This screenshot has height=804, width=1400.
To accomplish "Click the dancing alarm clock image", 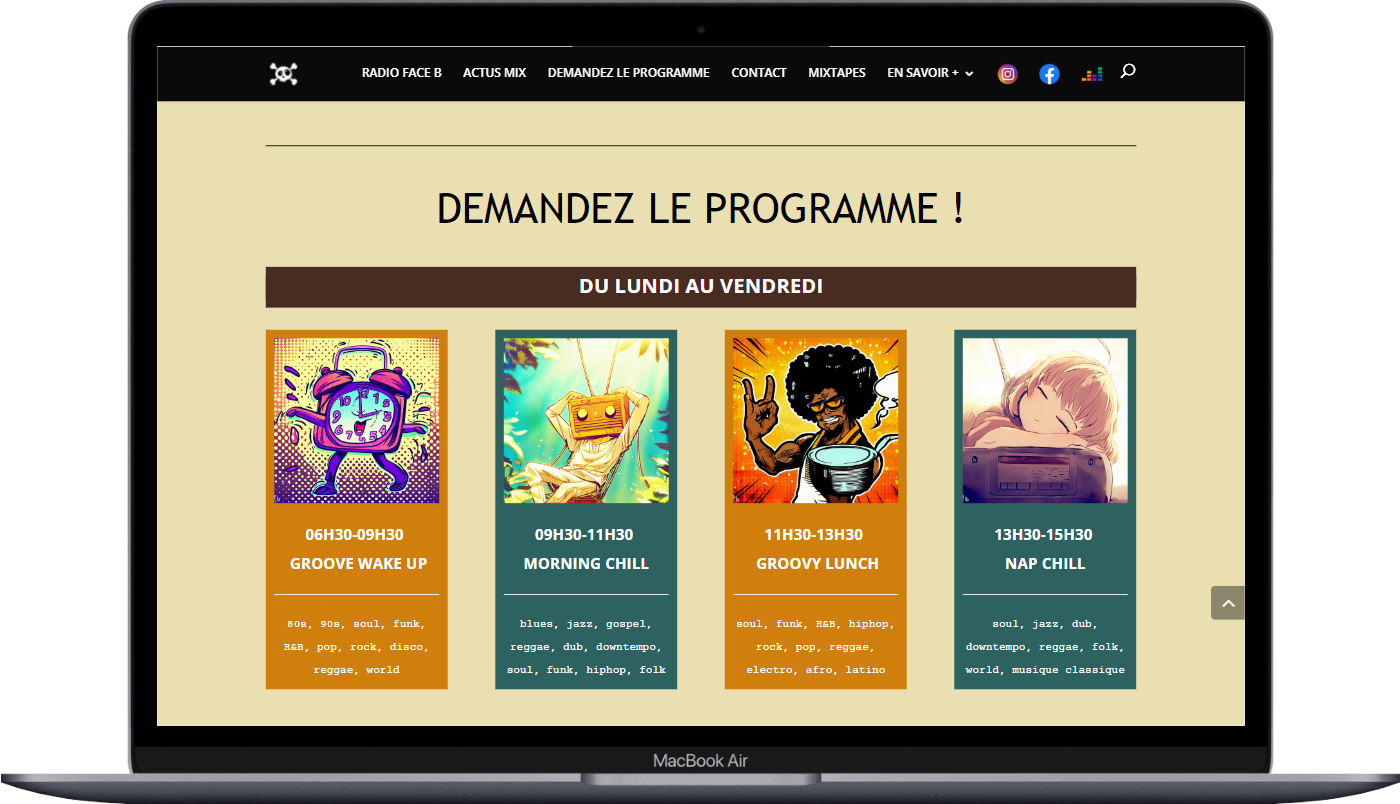I will point(357,420).
